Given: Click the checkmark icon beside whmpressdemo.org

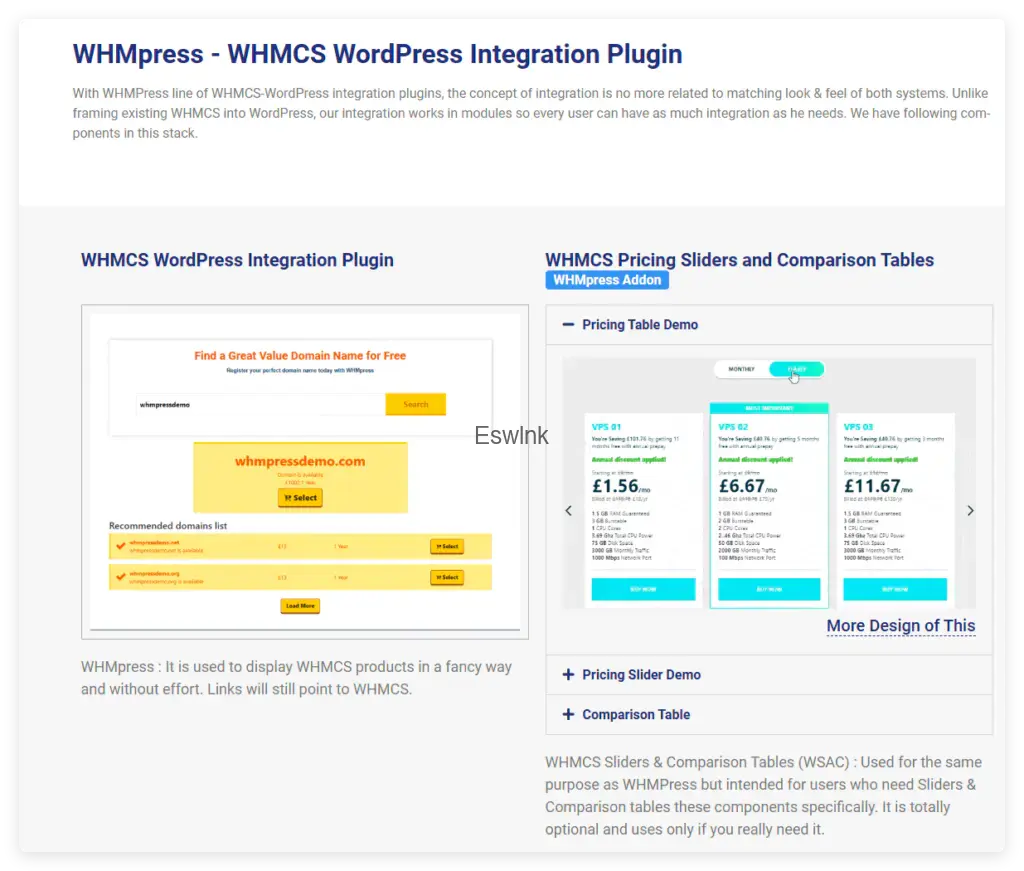Looking at the screenshot, I should point(120,577).
